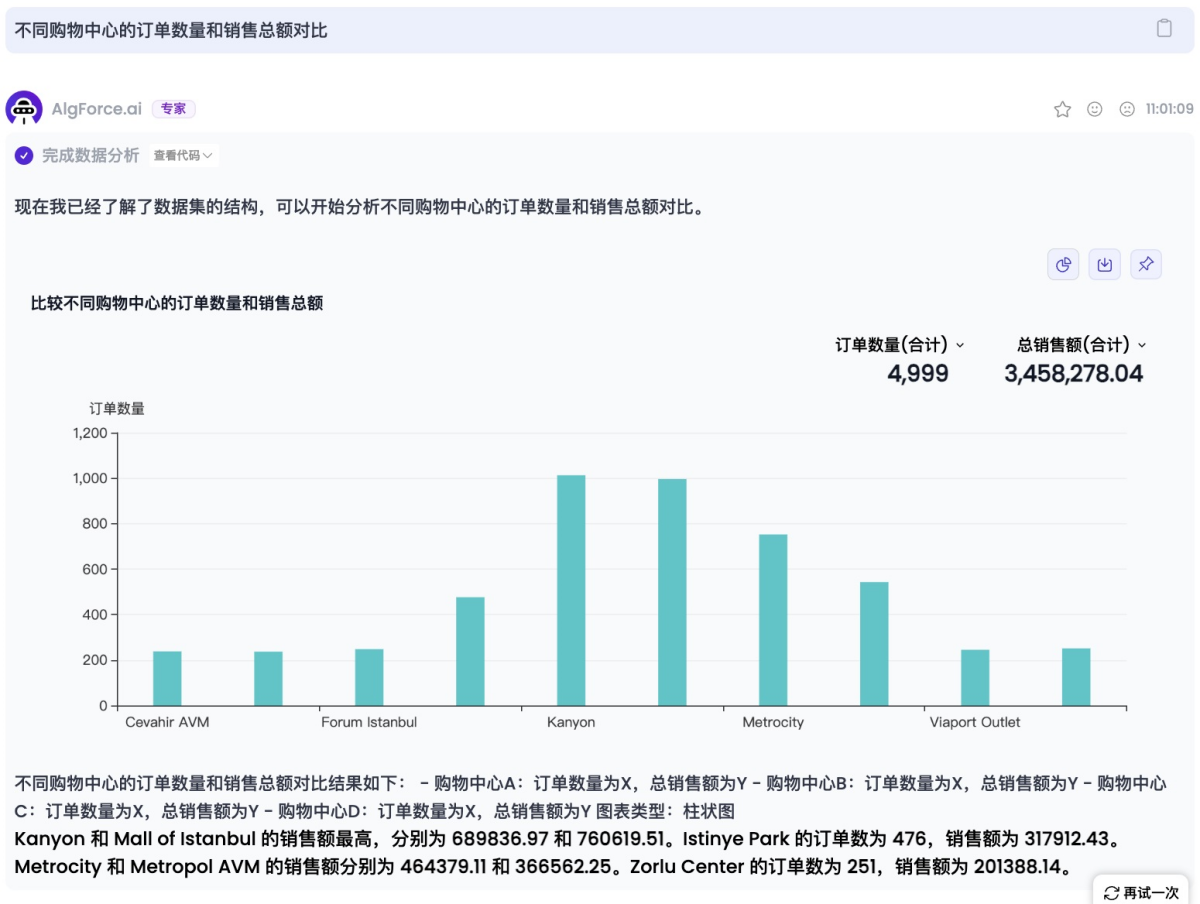Click the 再试一次 retry button
The height and width of the screenshot is (904, 1200).
(x=1142, y=892)
